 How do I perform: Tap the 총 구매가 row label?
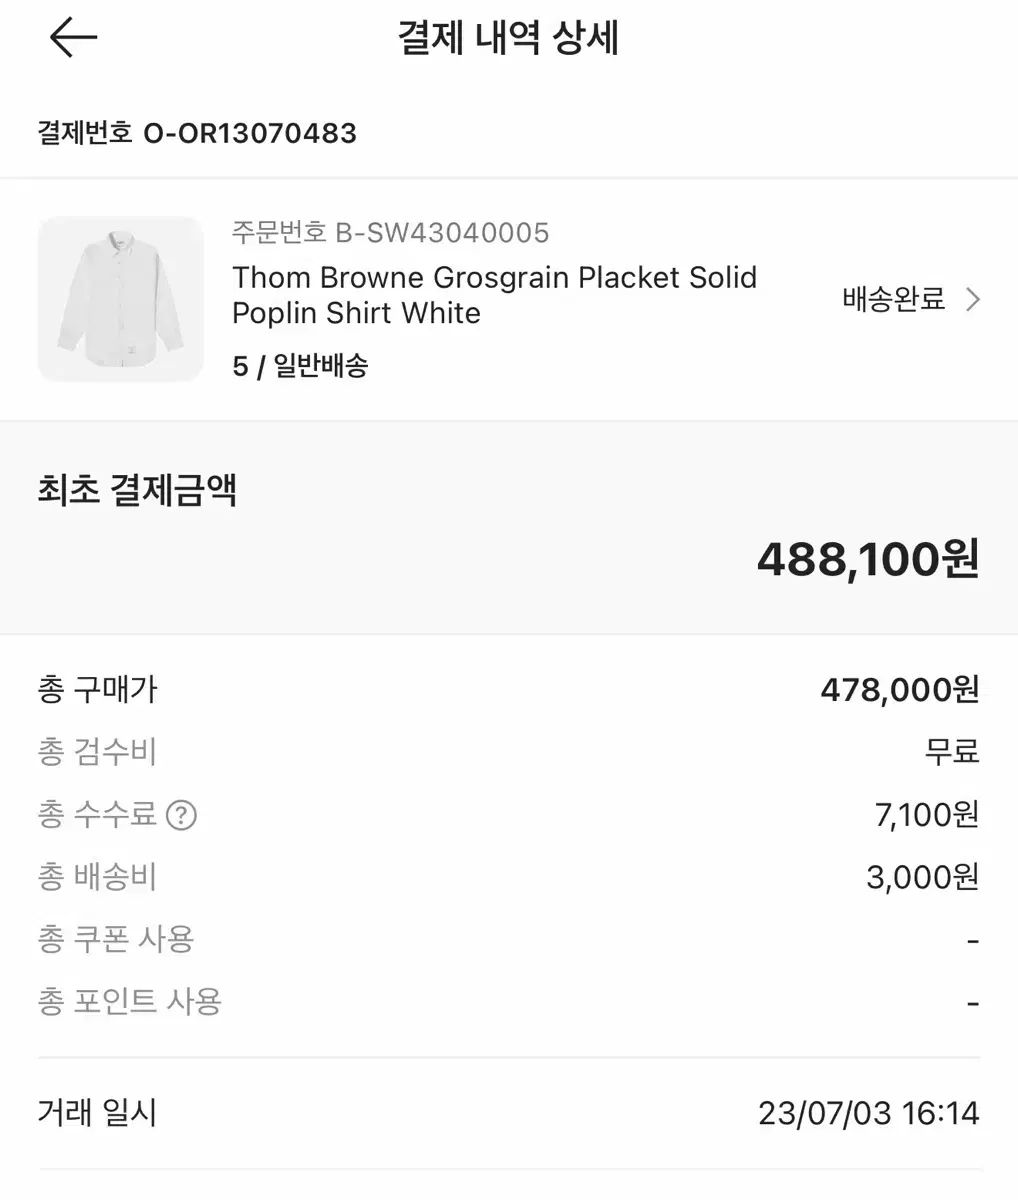click(x=97, y=689)
